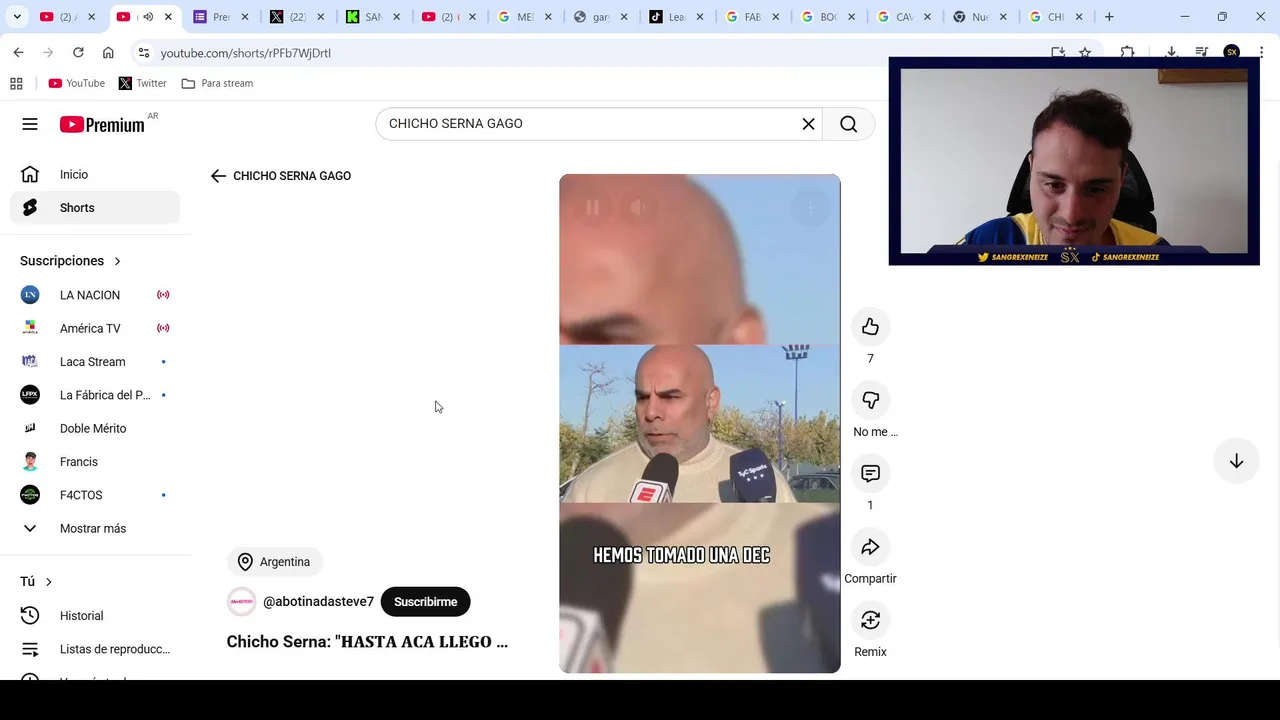Open the YouTube guide hamburger menu
The width and height of the screenshot is (1280, 720).
[30, 124]
